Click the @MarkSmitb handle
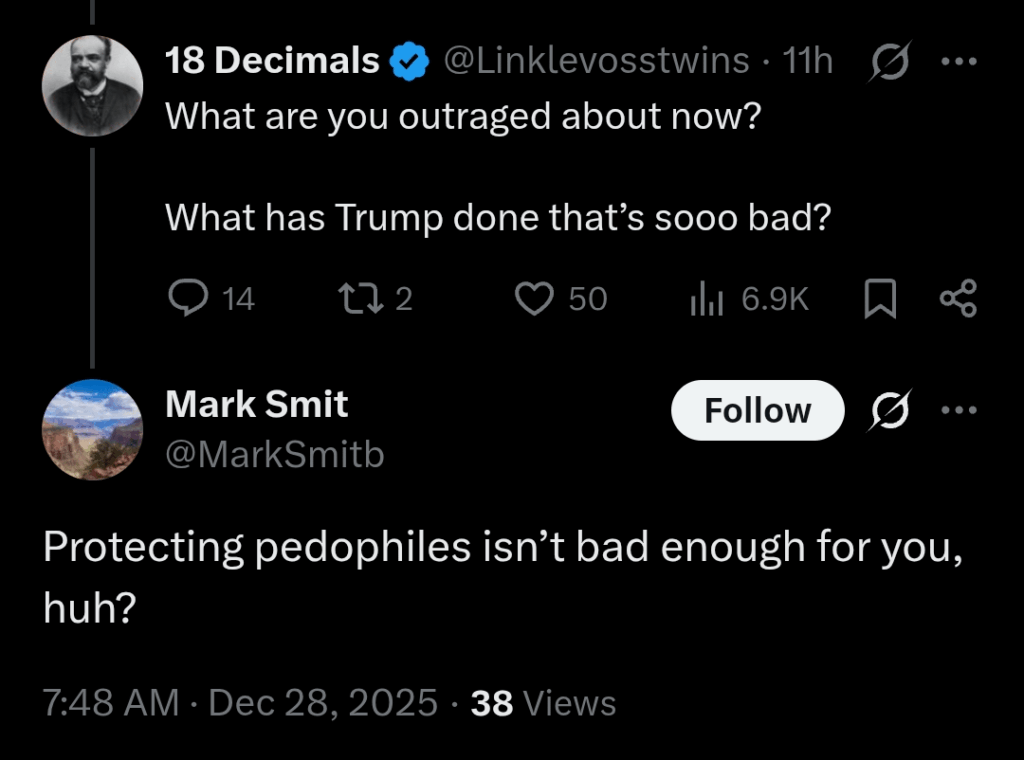The height and width of the screenshot is (760, 1024). click(274, 455)
